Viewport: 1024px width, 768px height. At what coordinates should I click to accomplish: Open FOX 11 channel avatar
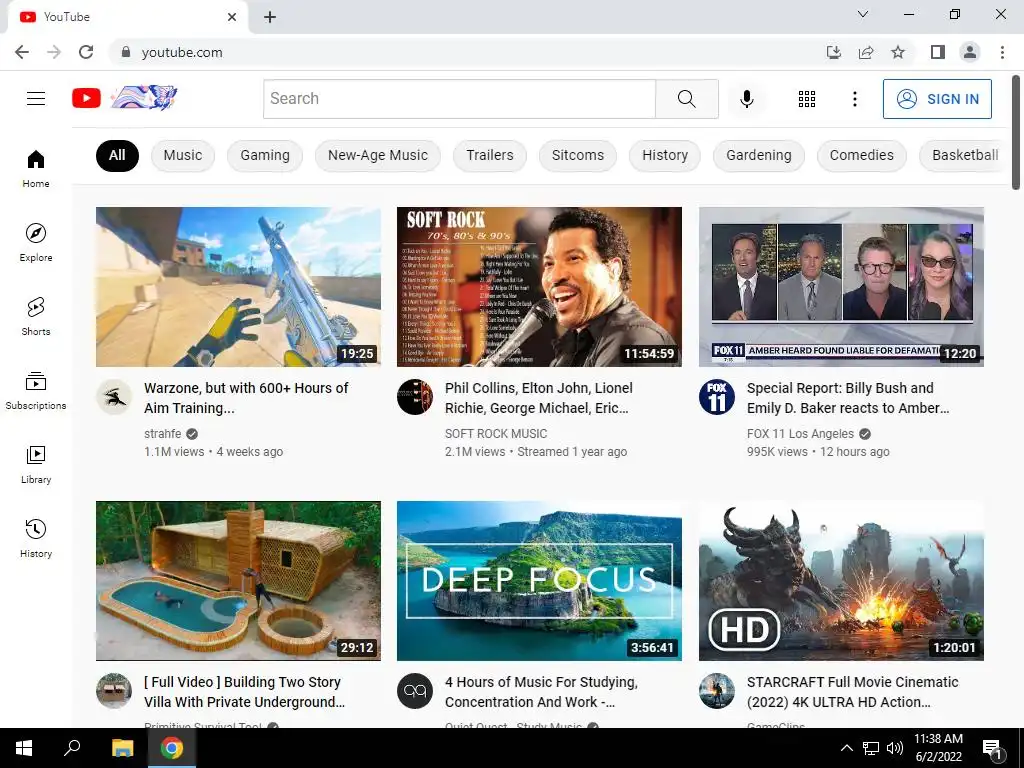[716, 396]
